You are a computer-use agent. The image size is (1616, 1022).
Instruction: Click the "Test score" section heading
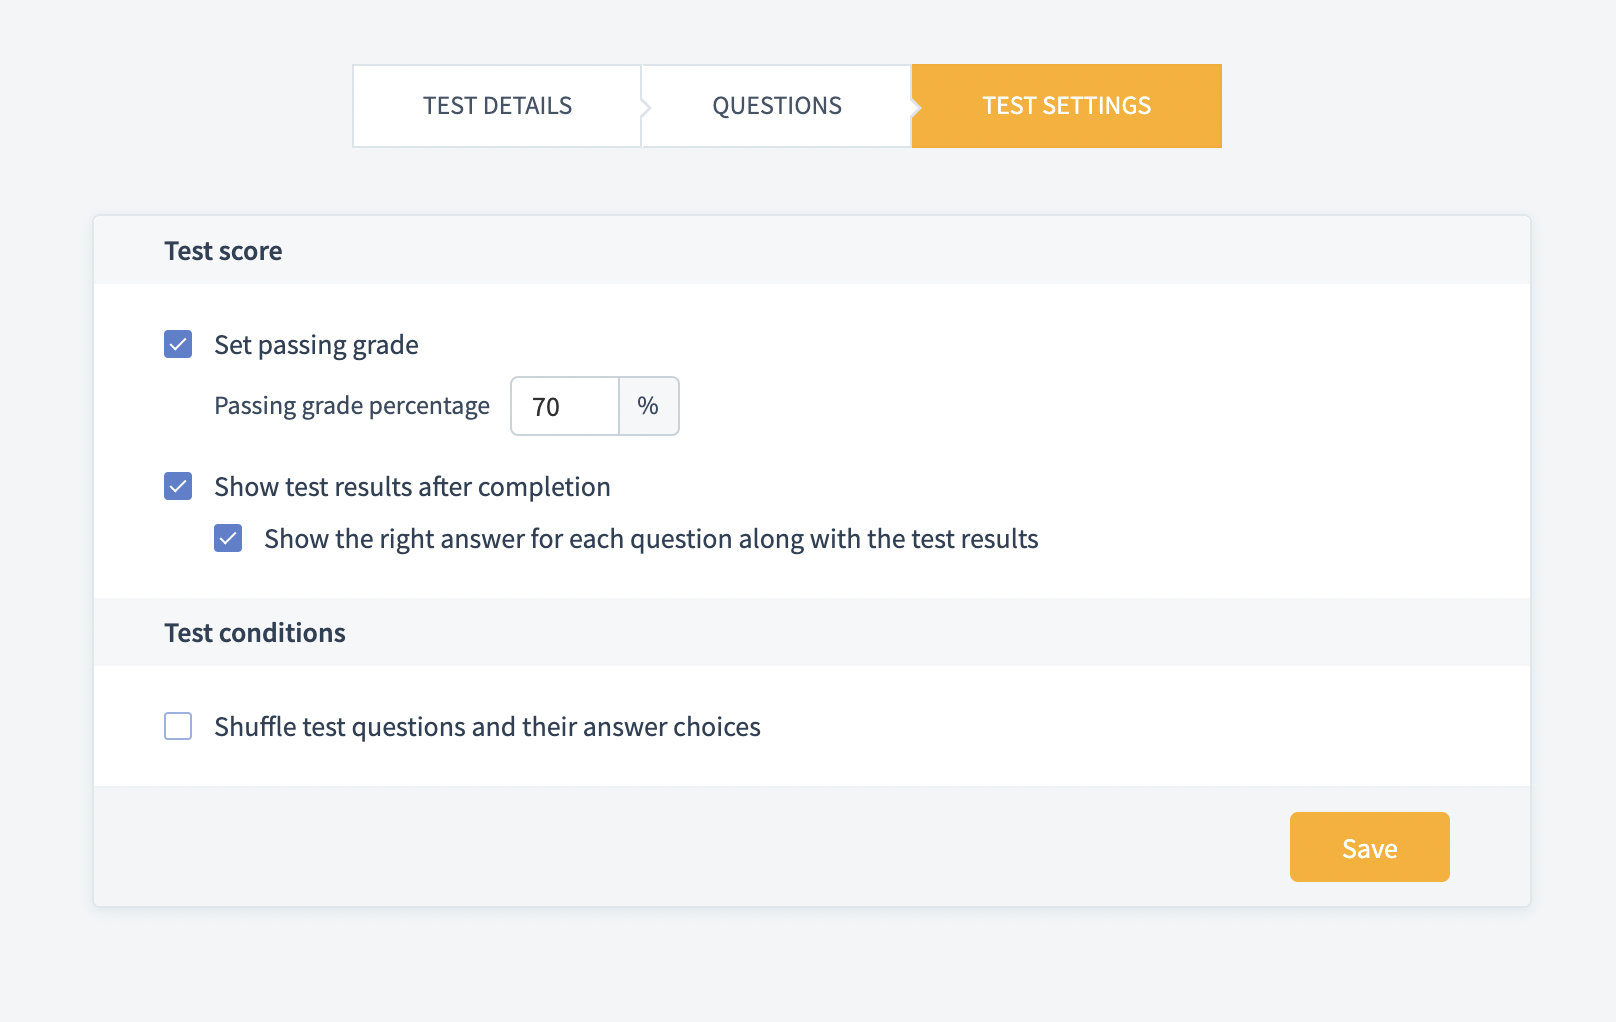223,251
